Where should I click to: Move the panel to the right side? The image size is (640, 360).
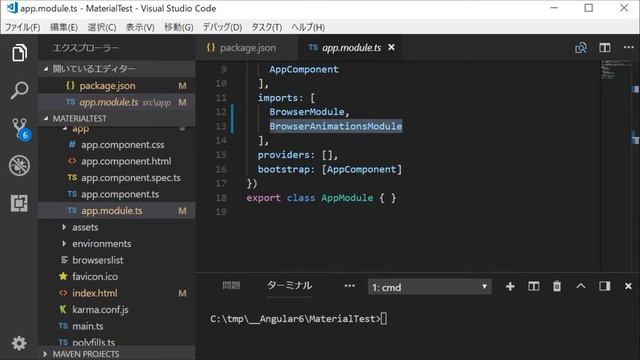pos(604,286)
